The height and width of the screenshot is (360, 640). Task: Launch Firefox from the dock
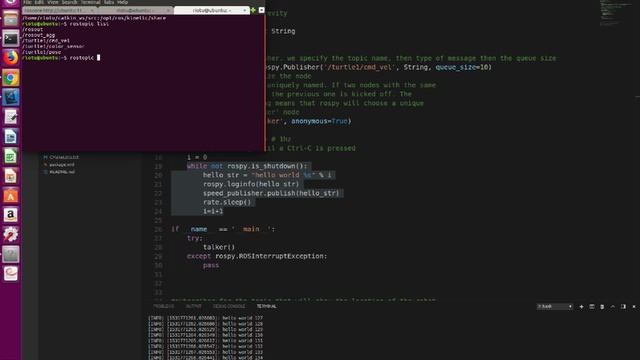(11, 58)
